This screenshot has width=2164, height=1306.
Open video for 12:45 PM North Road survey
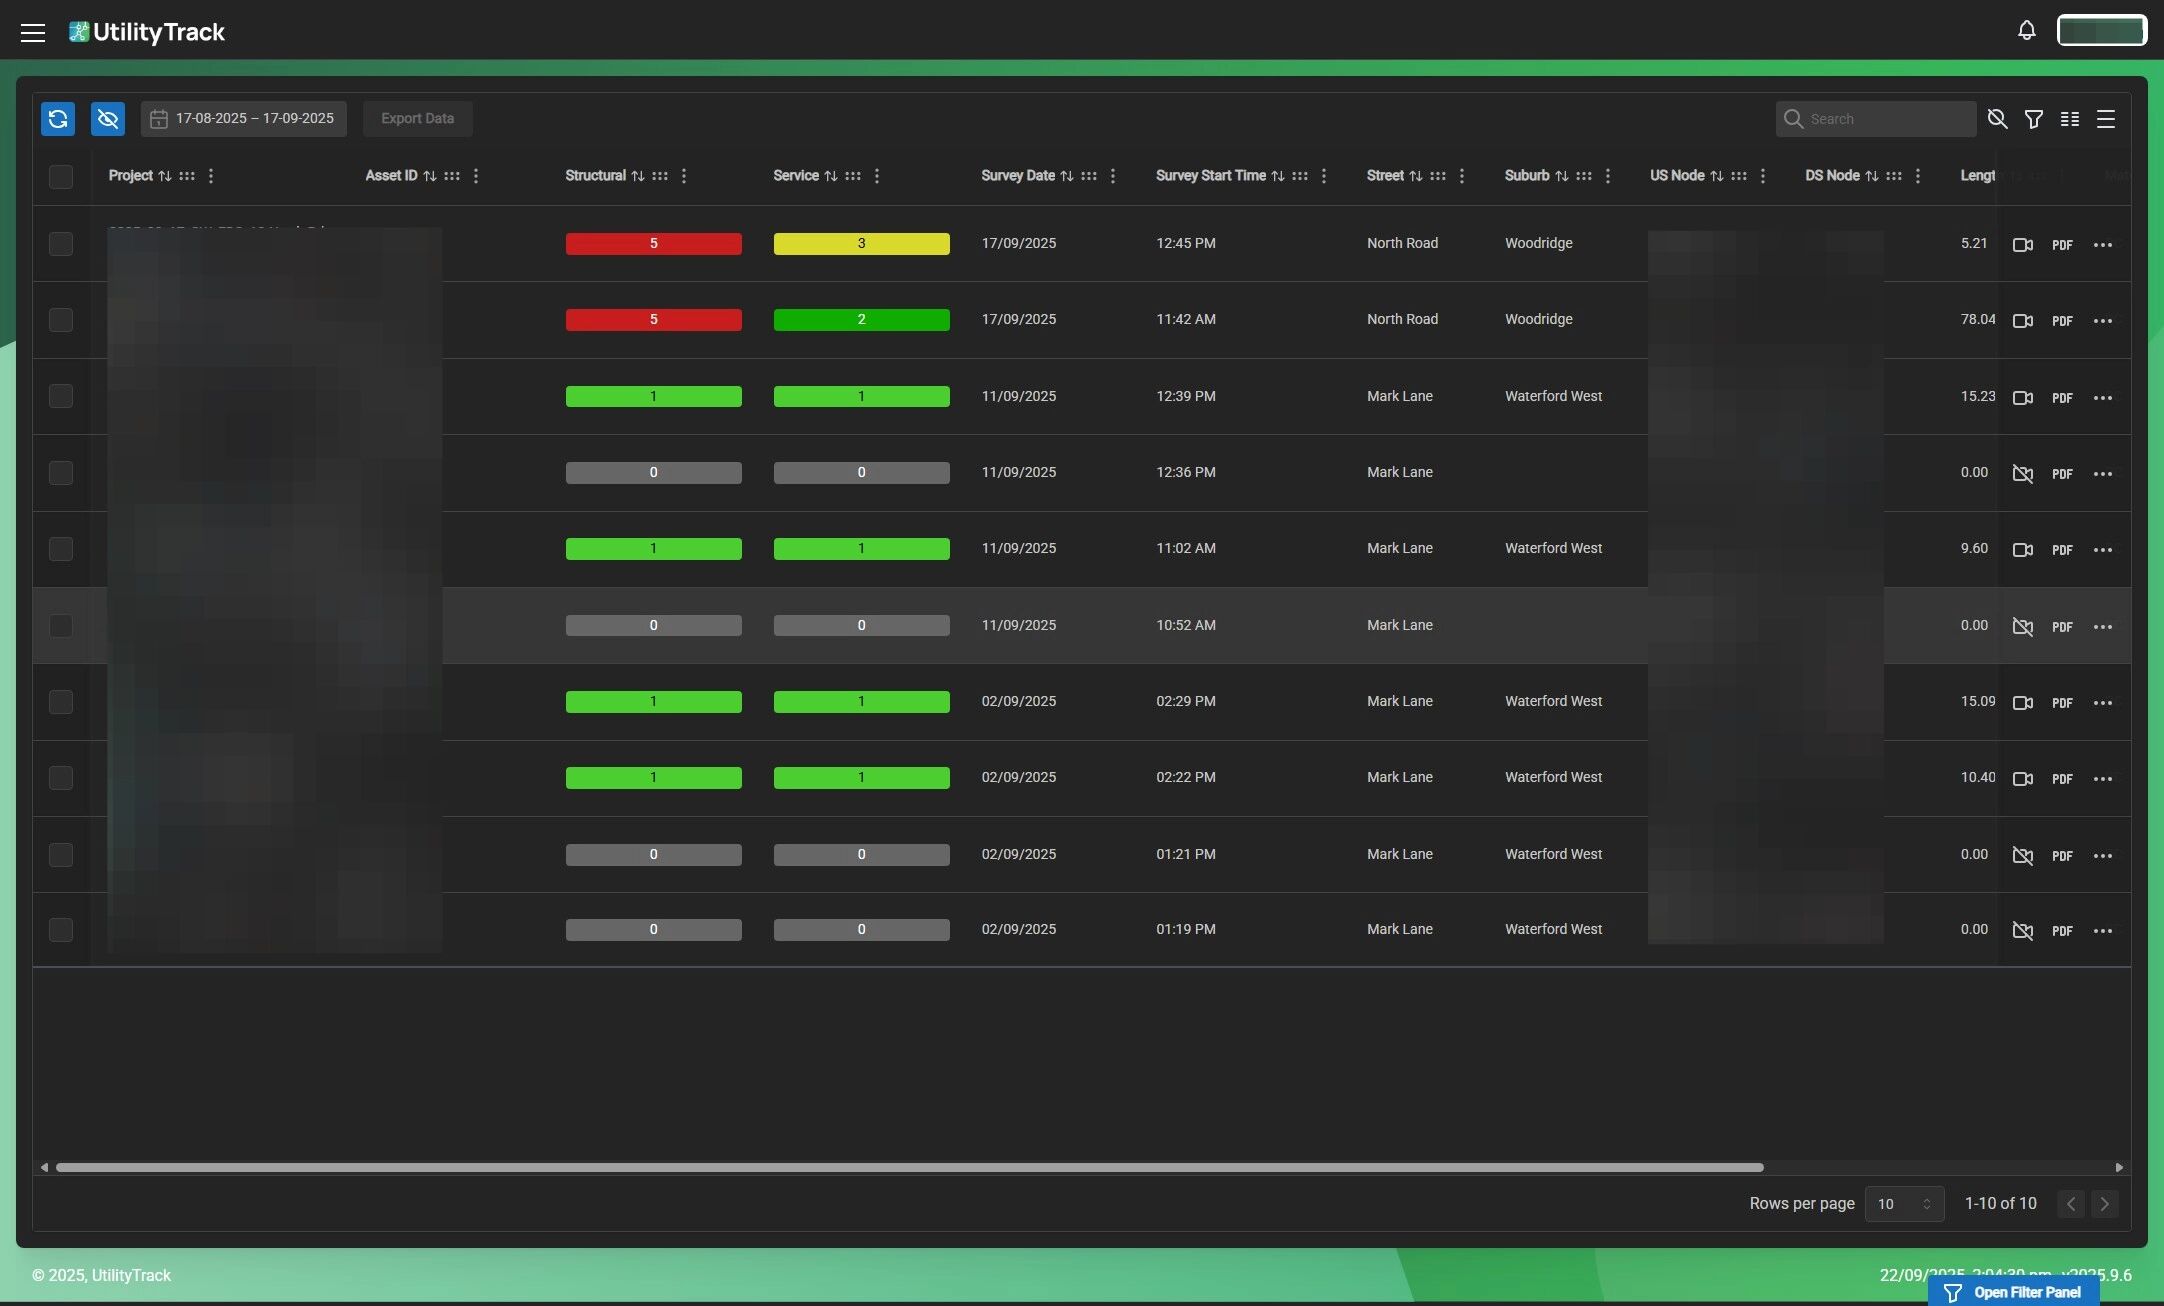pos(2022,245)
